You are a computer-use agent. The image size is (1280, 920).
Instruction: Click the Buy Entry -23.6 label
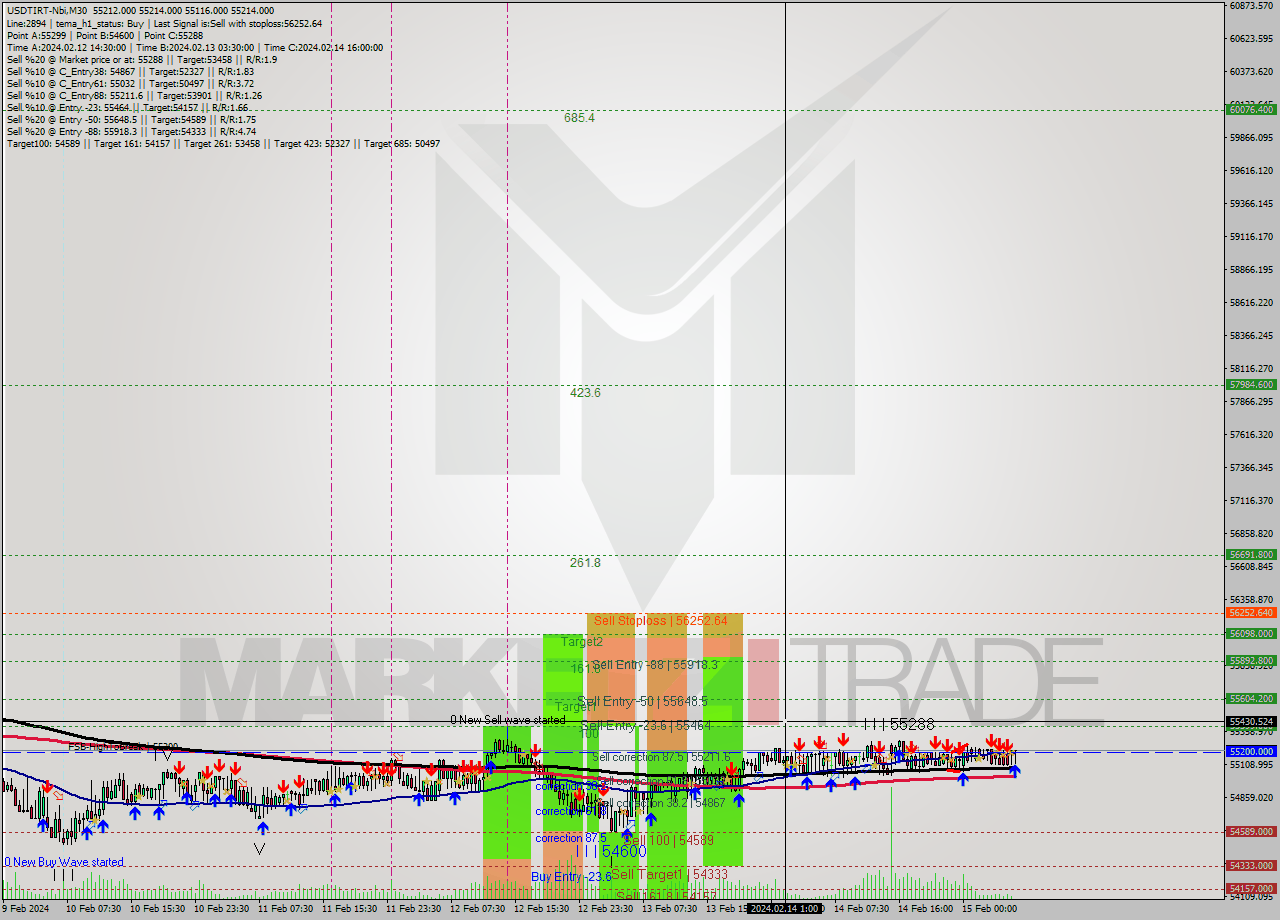tap(571, 877)
